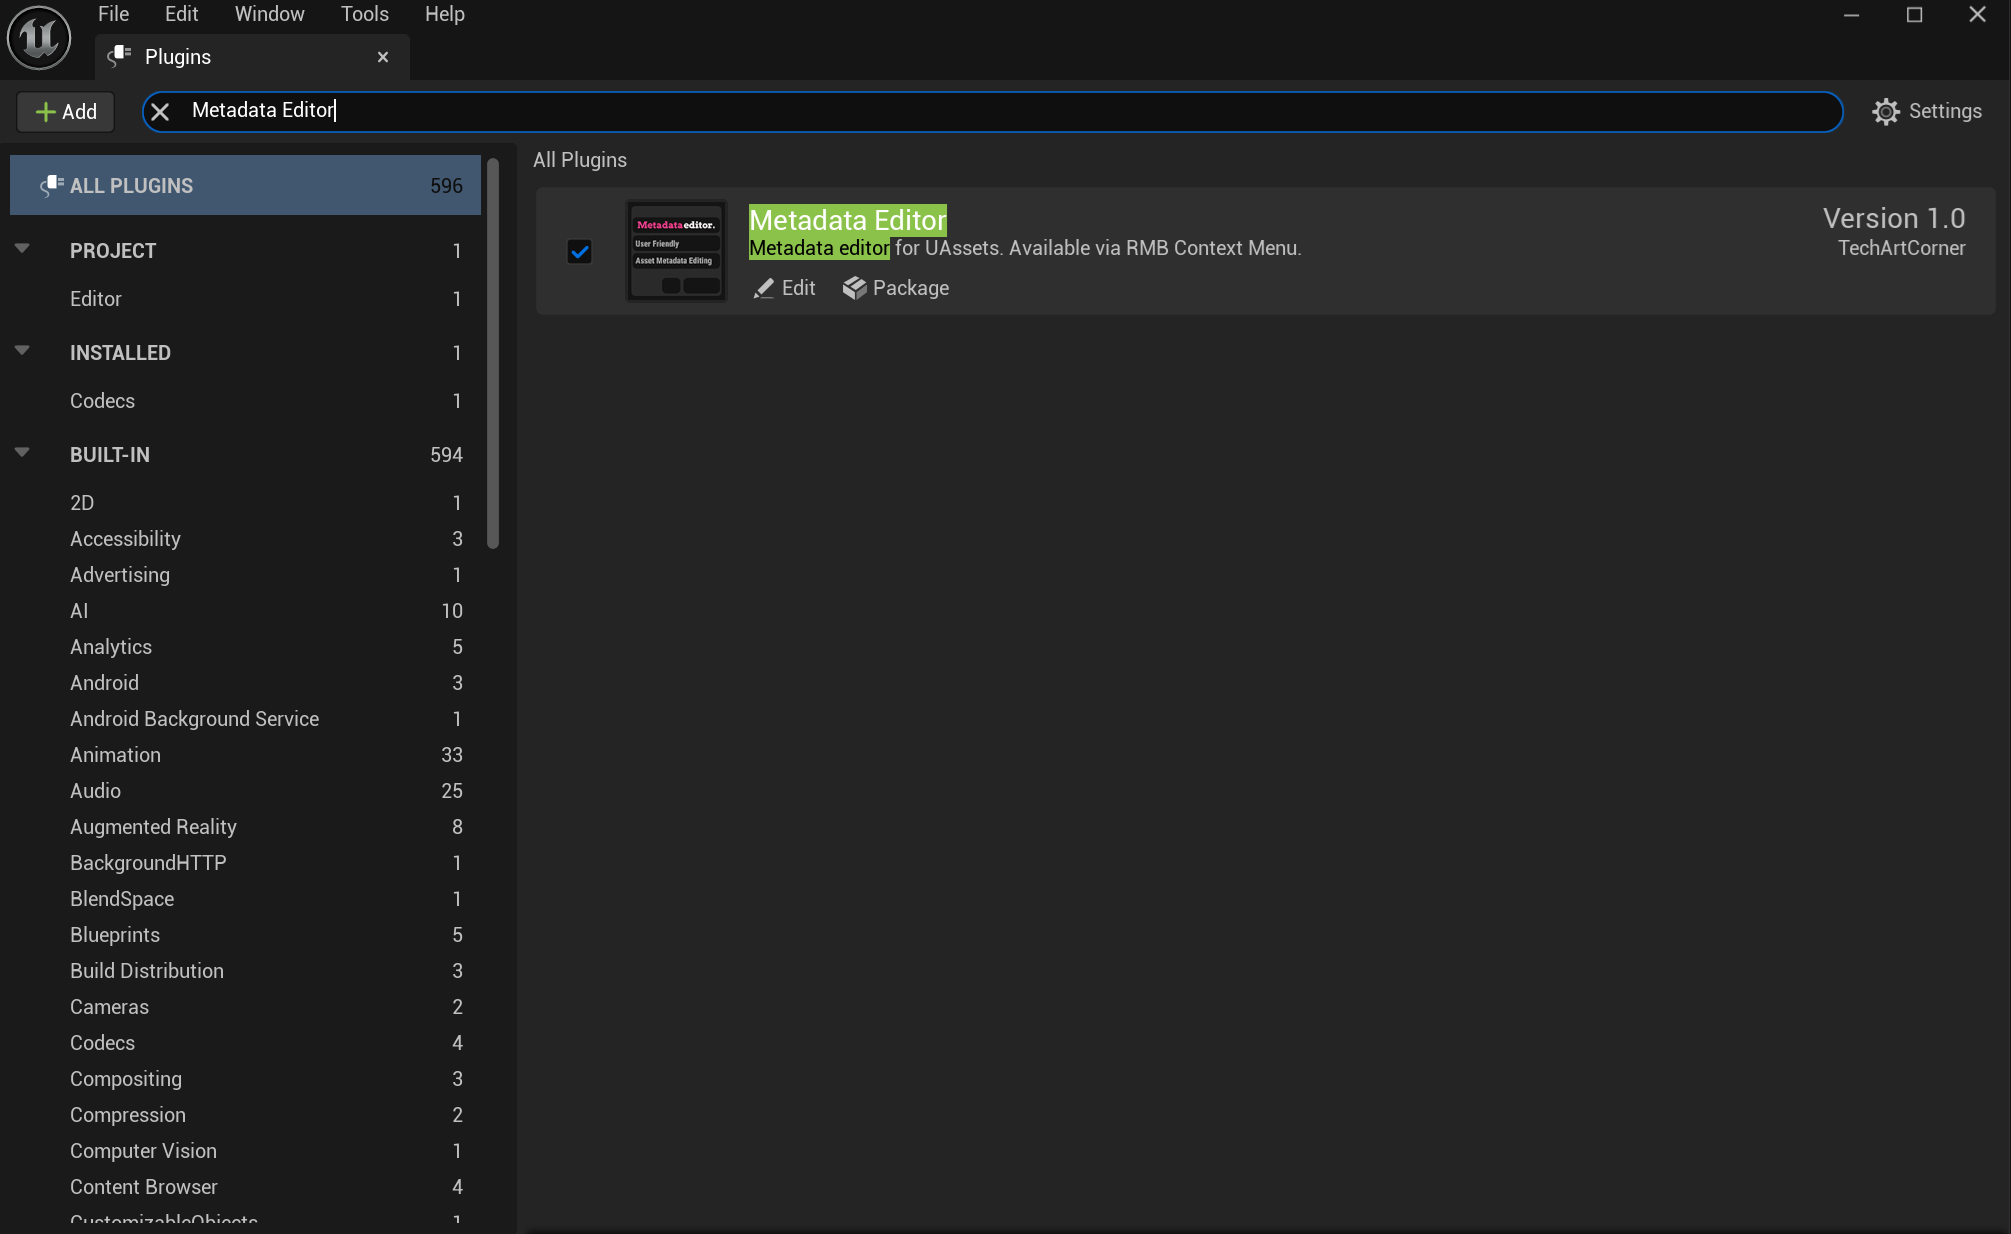The height and width of the screenshot is (1234, 2011).
Task: Select the Plugins tab
Action: [252, 57]
